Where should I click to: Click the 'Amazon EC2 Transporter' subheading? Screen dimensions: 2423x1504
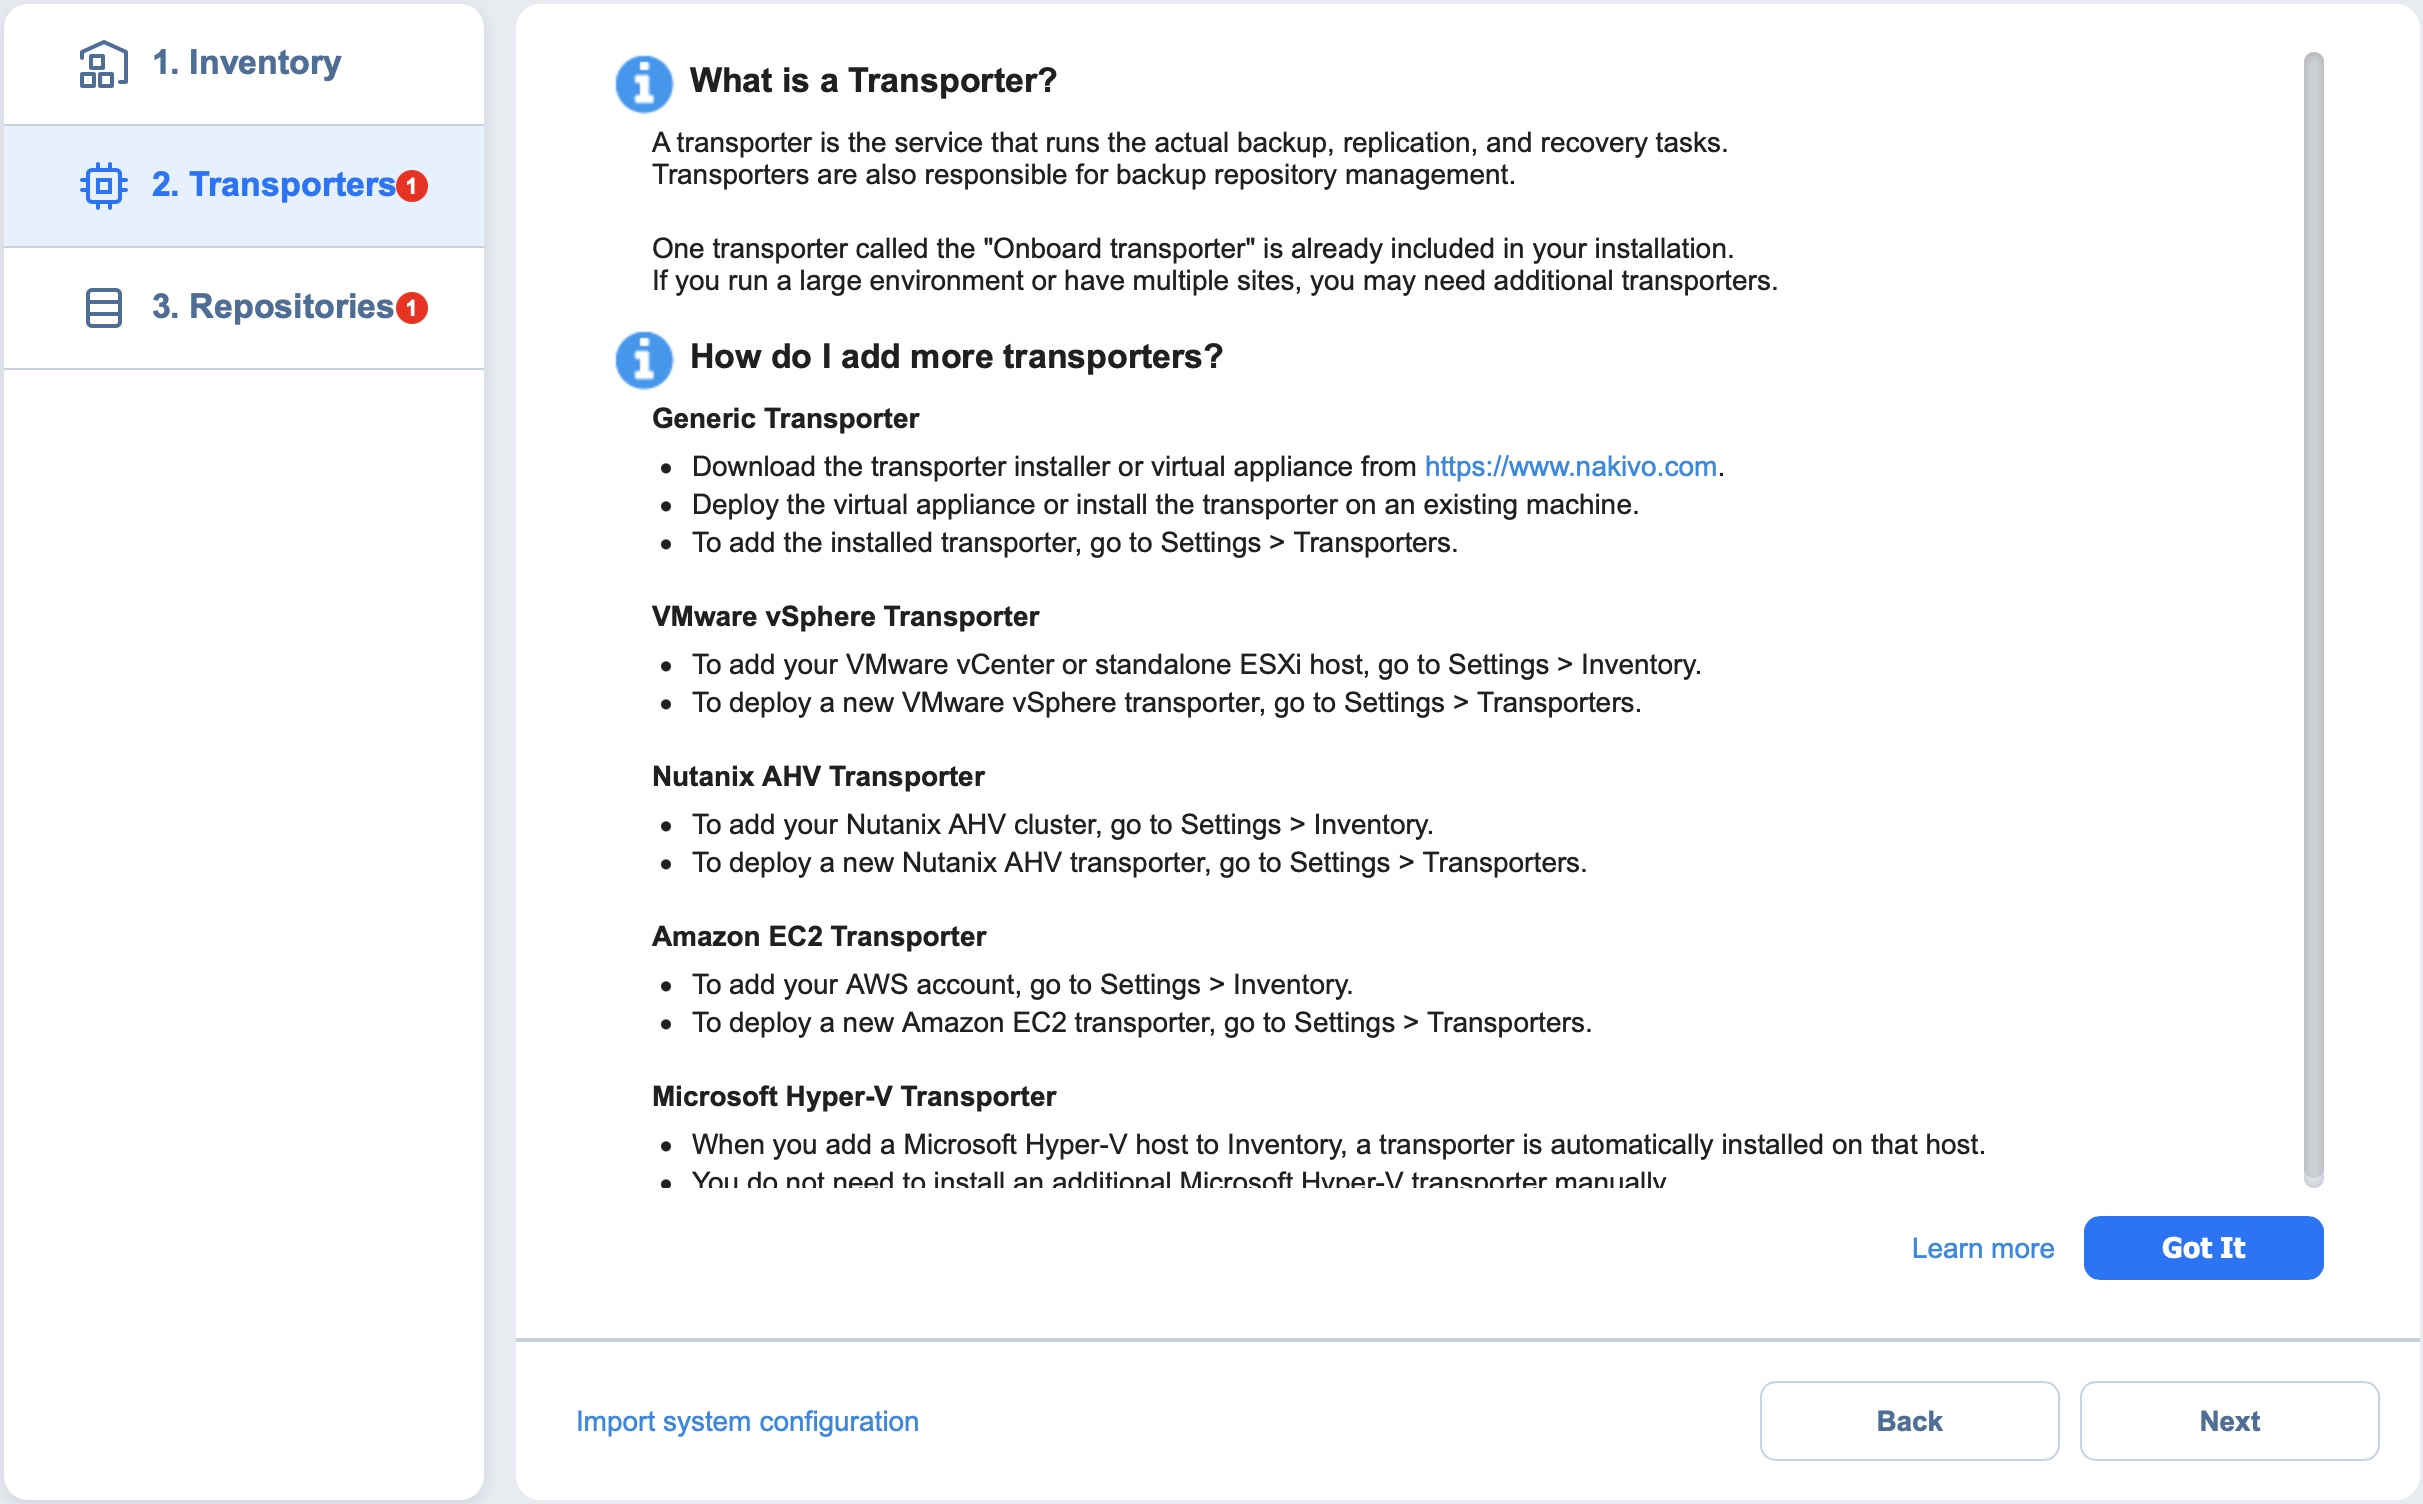(818, 936)
